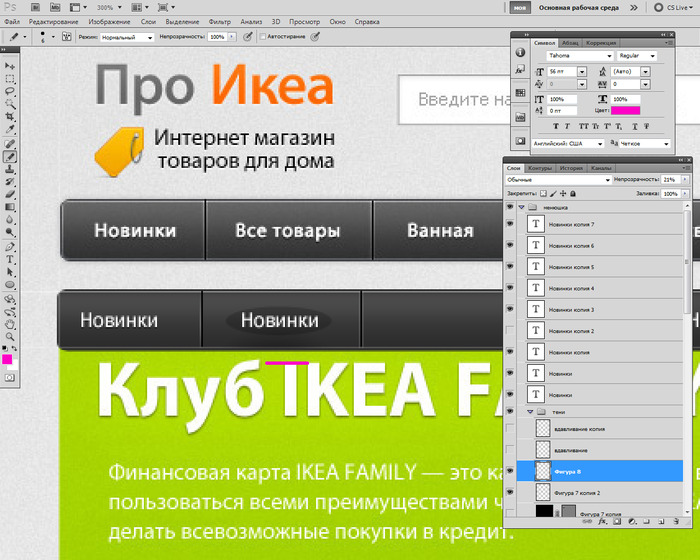The image size is (700, 560).
Task: Switch to the Абзац tab
Action: click(x=570, y=43)
